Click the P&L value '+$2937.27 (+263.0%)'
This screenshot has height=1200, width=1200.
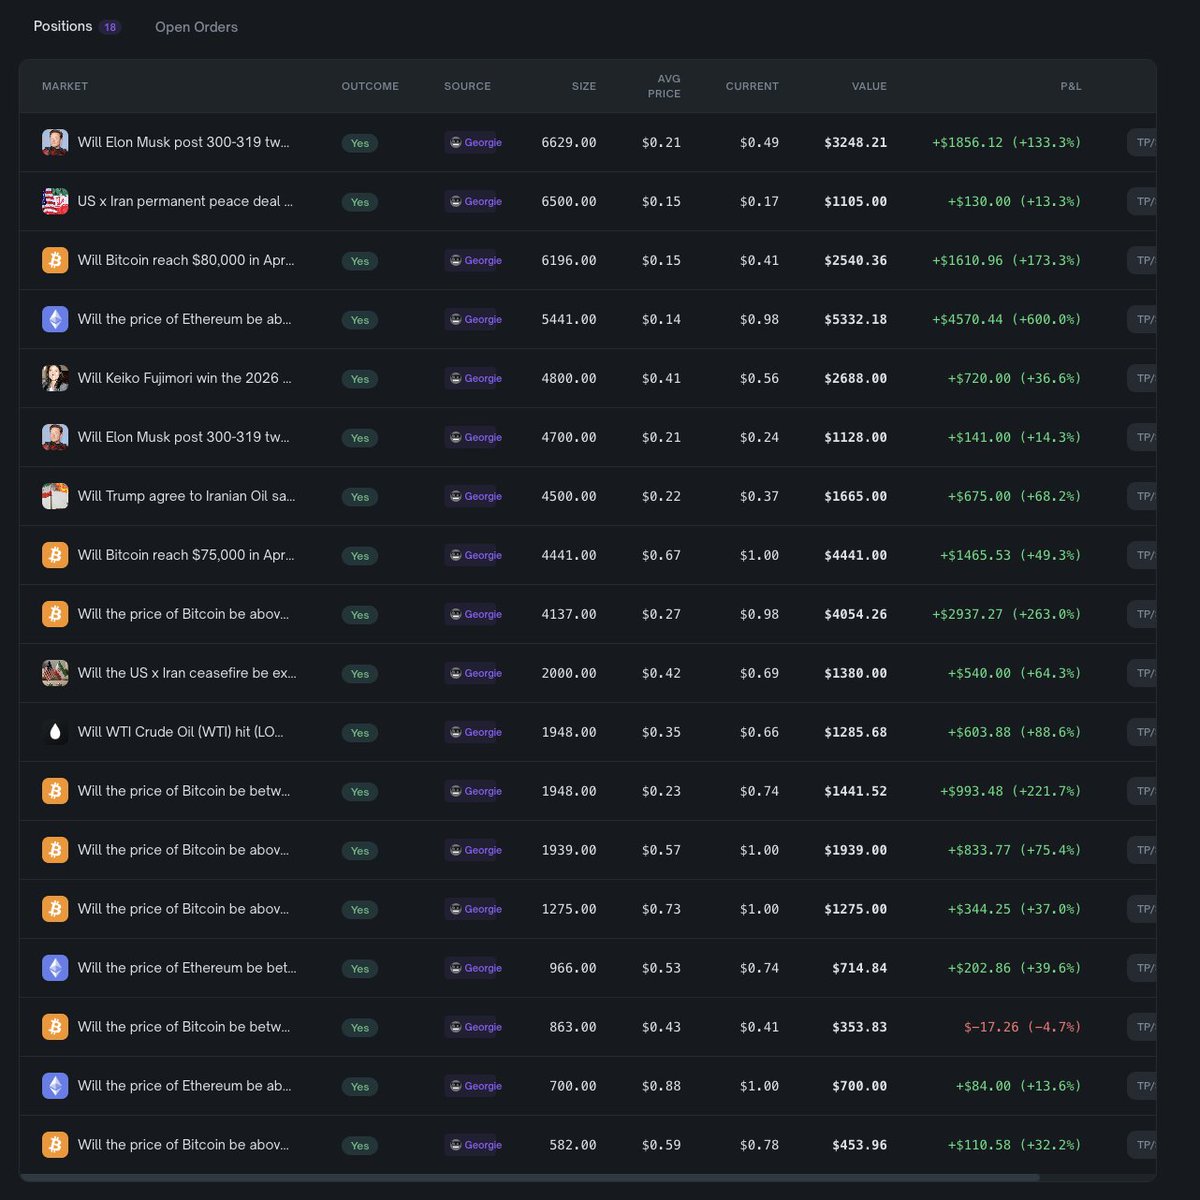(x=1006, y=614)
